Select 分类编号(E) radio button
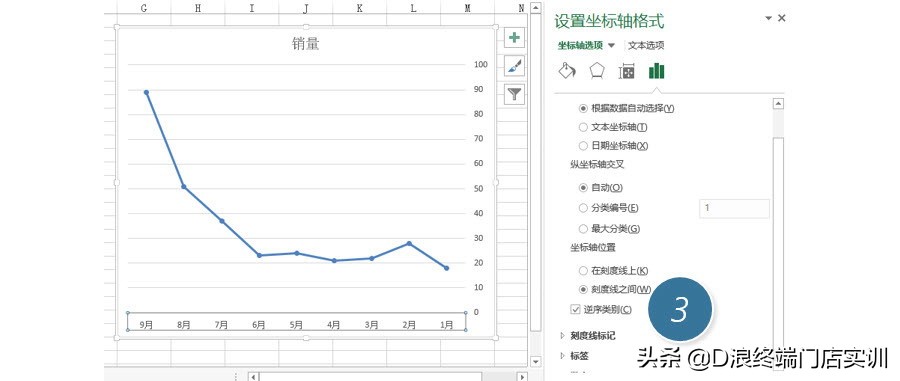 tap(583, 208)
